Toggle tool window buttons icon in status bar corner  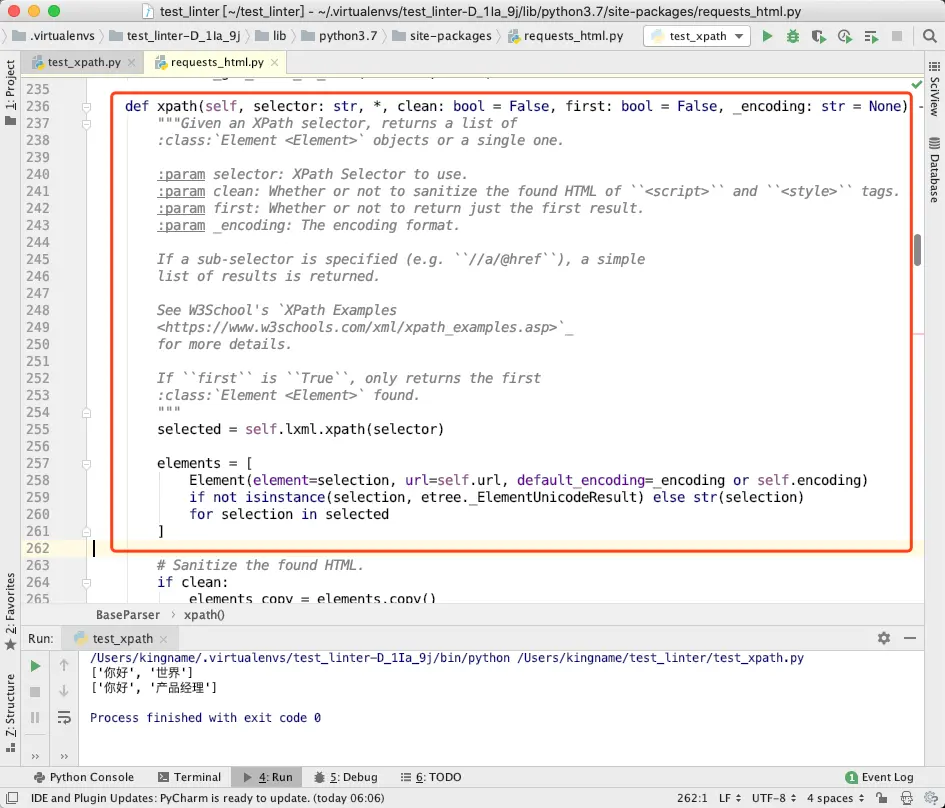coord(11,798)
